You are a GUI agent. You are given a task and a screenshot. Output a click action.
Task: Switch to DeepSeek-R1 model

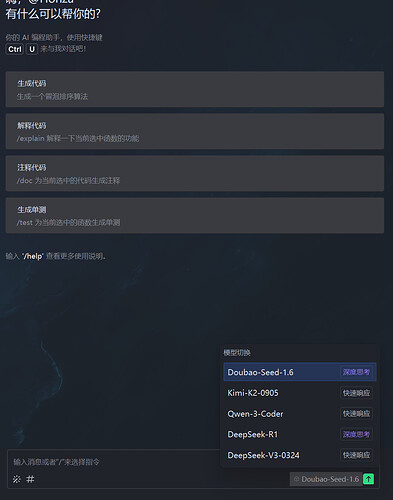click(300, 434)
